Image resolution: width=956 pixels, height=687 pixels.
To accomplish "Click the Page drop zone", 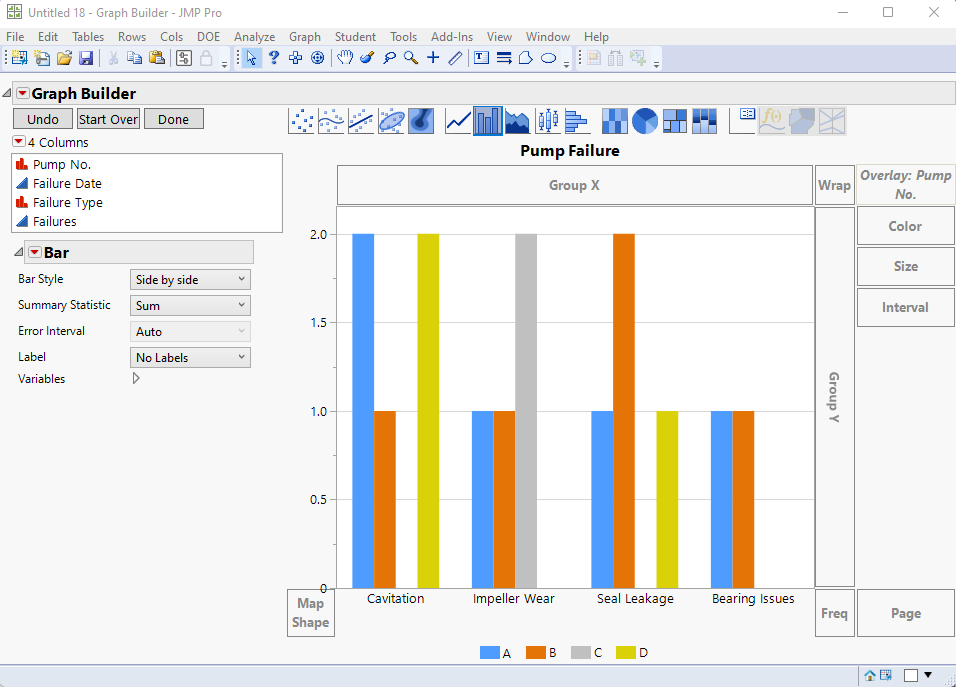I will [x=905, y=613].
